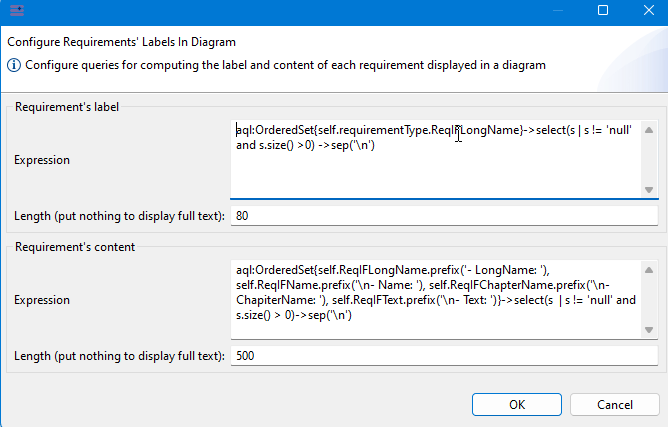The height and width of the screenshot is (427, 668).
Task: Click the content Expression vertical scrollbar track
Action: click(x=648, y=299)
